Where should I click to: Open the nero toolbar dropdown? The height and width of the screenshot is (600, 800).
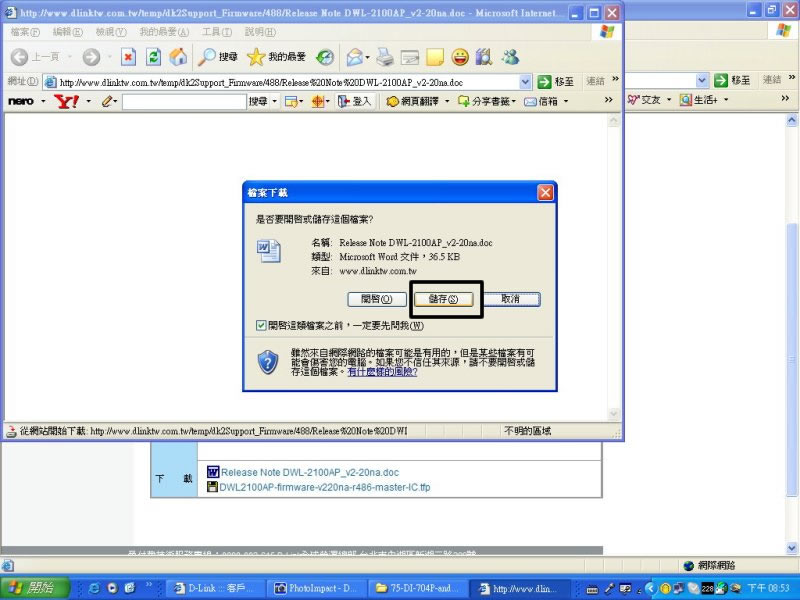coord(43,102)
